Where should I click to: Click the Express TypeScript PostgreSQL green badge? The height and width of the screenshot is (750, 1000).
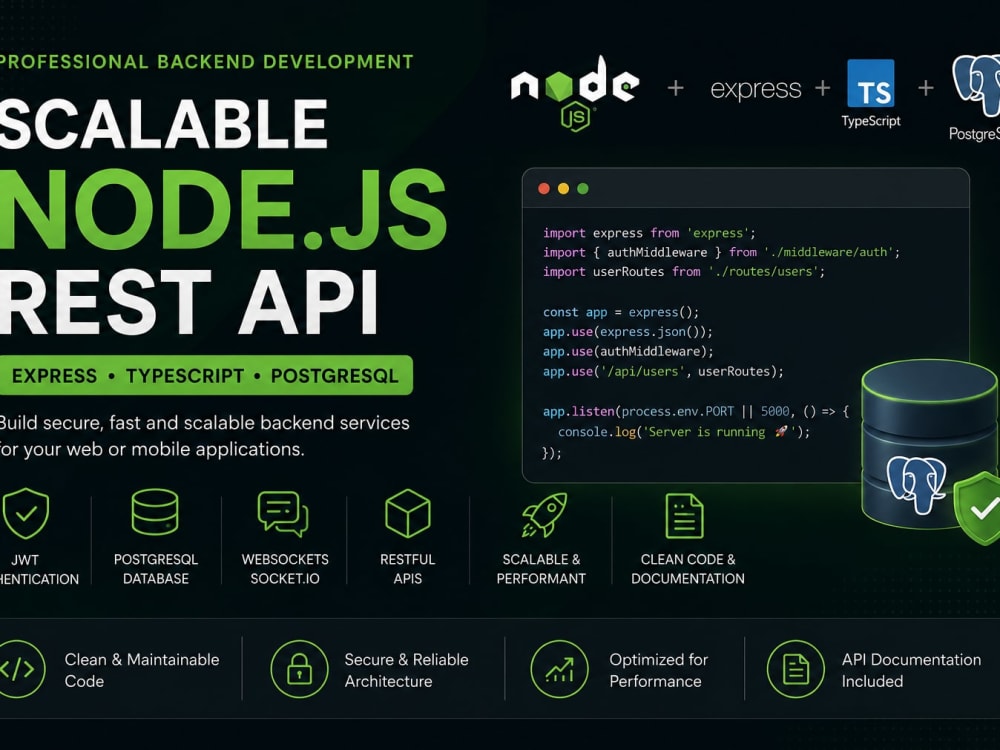206,375
